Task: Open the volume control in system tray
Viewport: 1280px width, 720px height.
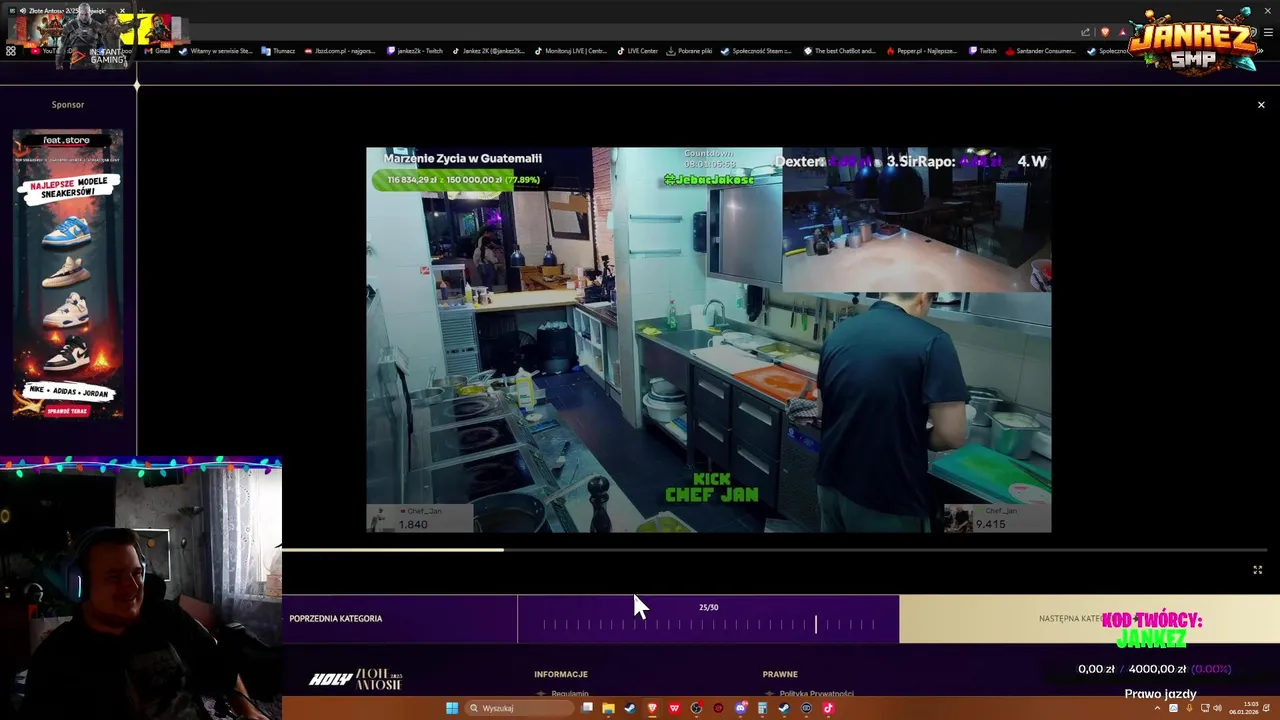Action: click(x=1218, y=708)
